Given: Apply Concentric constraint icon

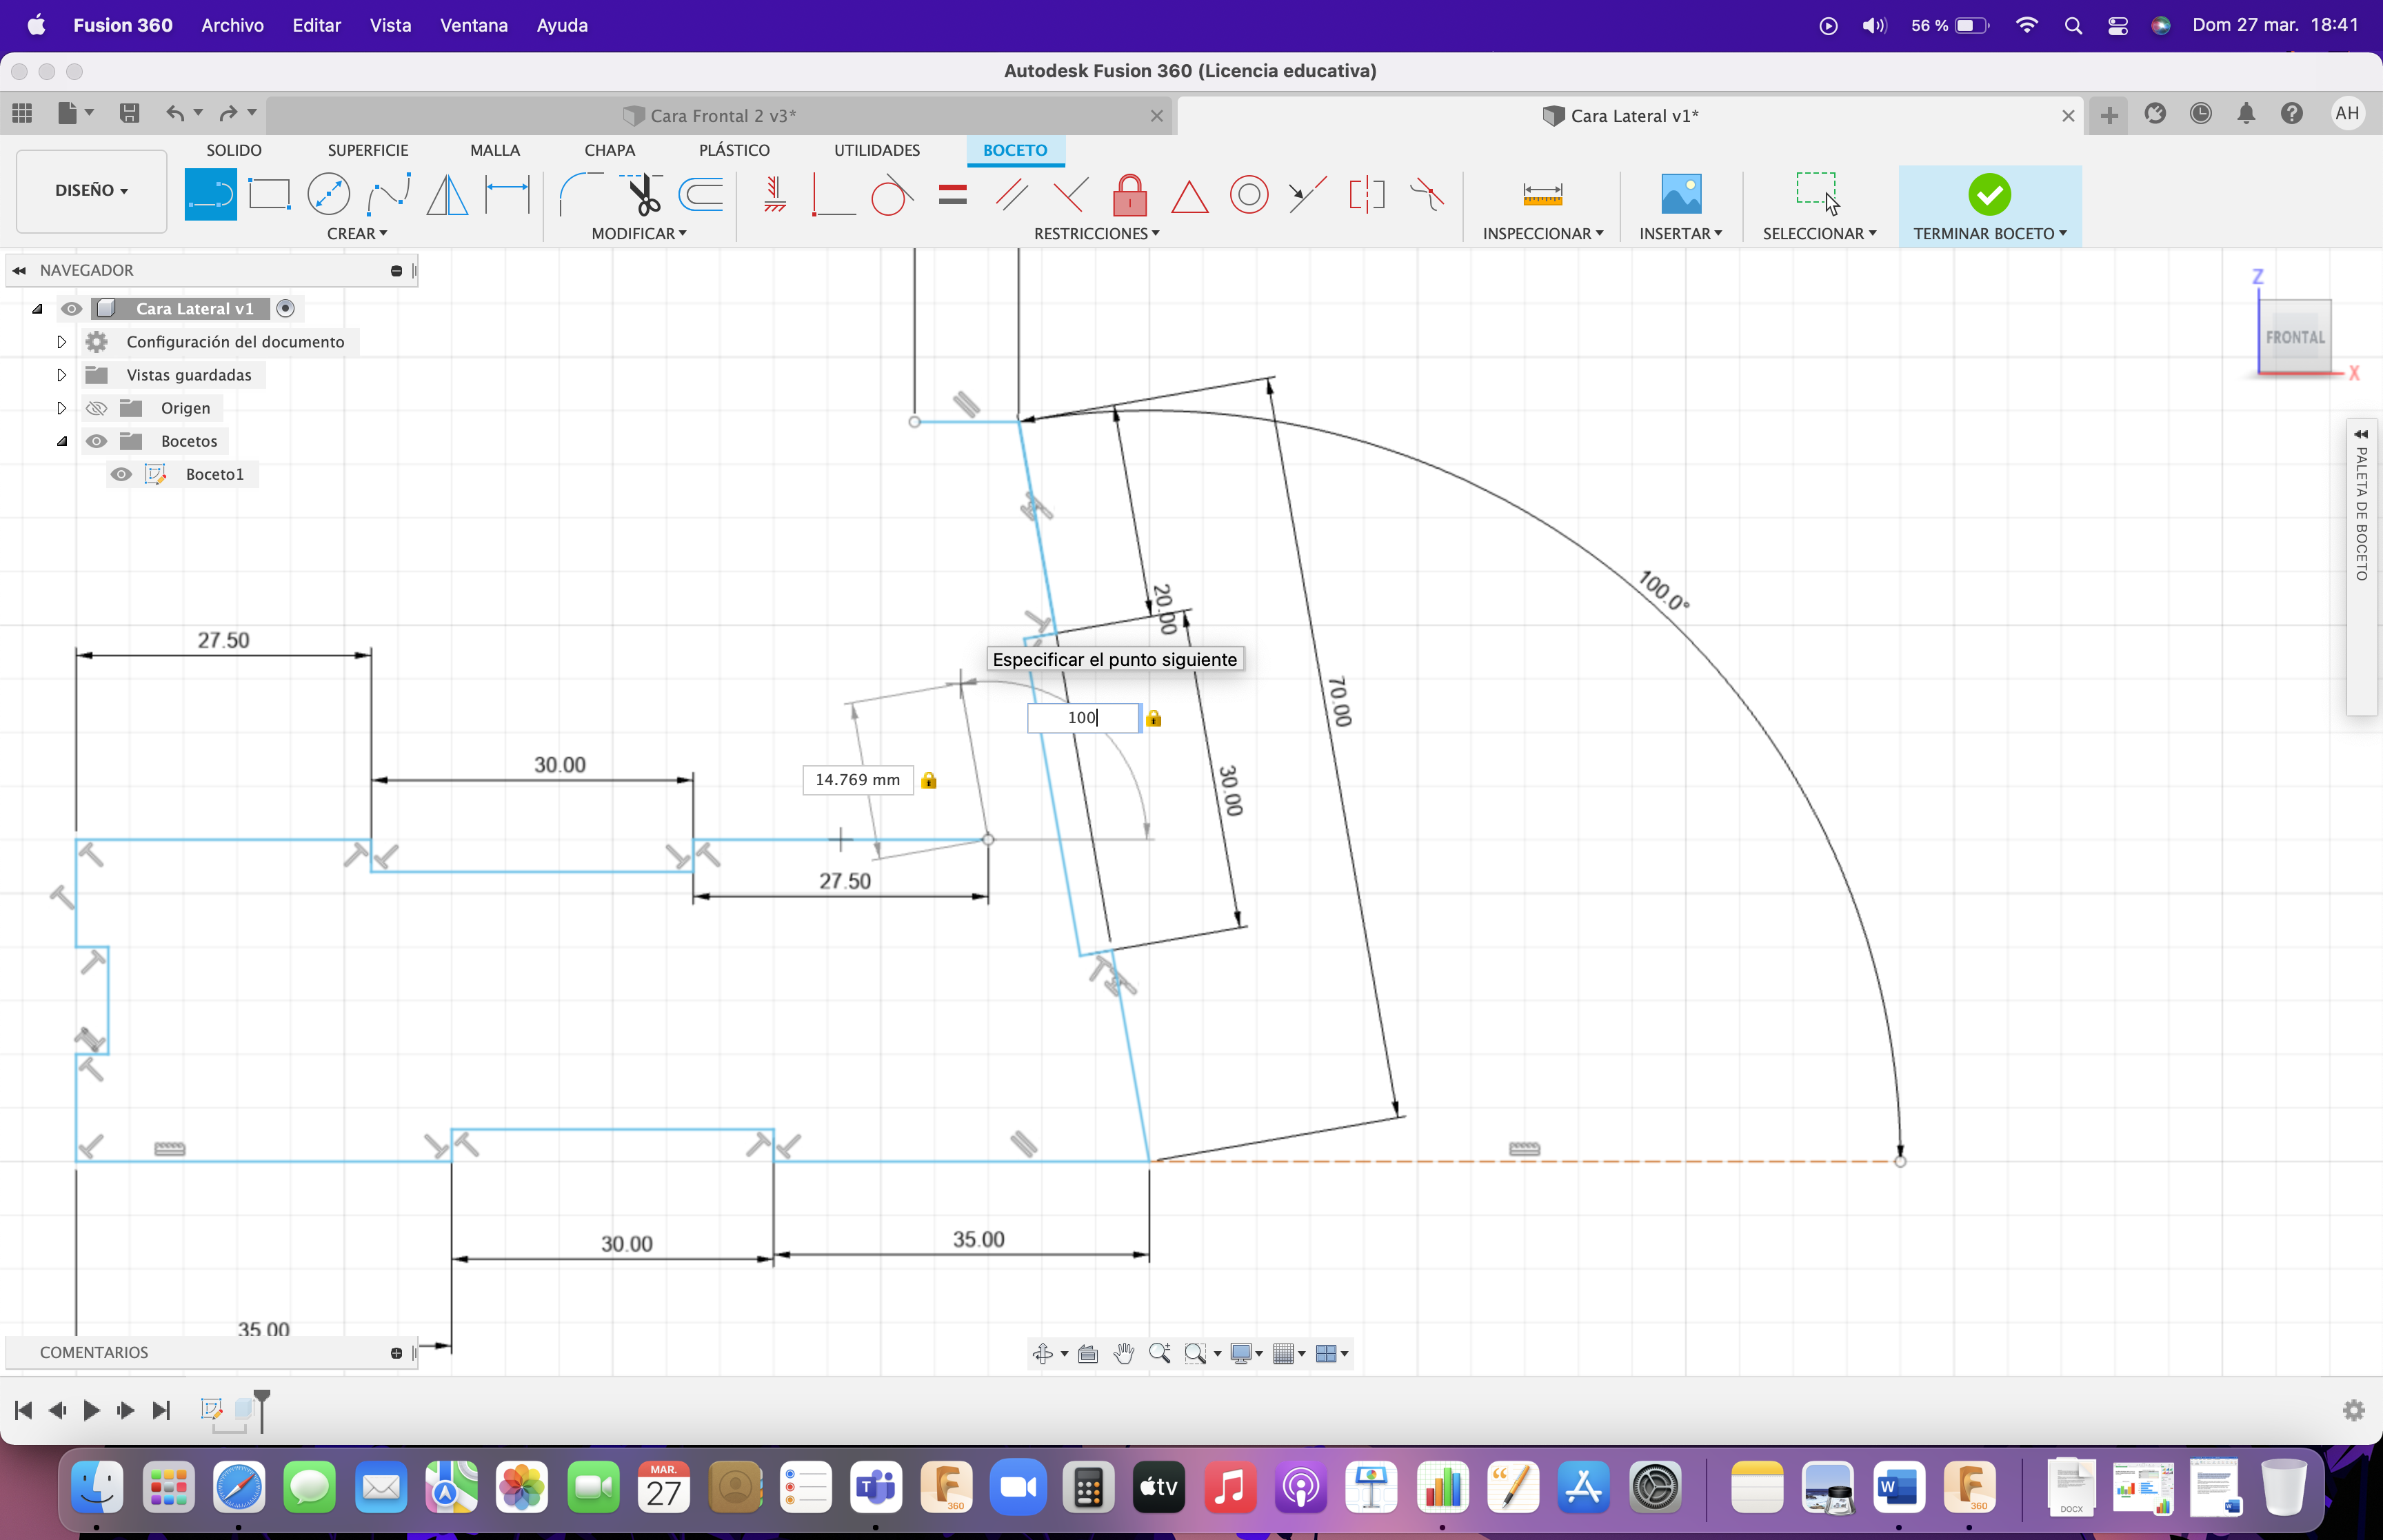Looking at the screenshot, I should click(1249, 194).
